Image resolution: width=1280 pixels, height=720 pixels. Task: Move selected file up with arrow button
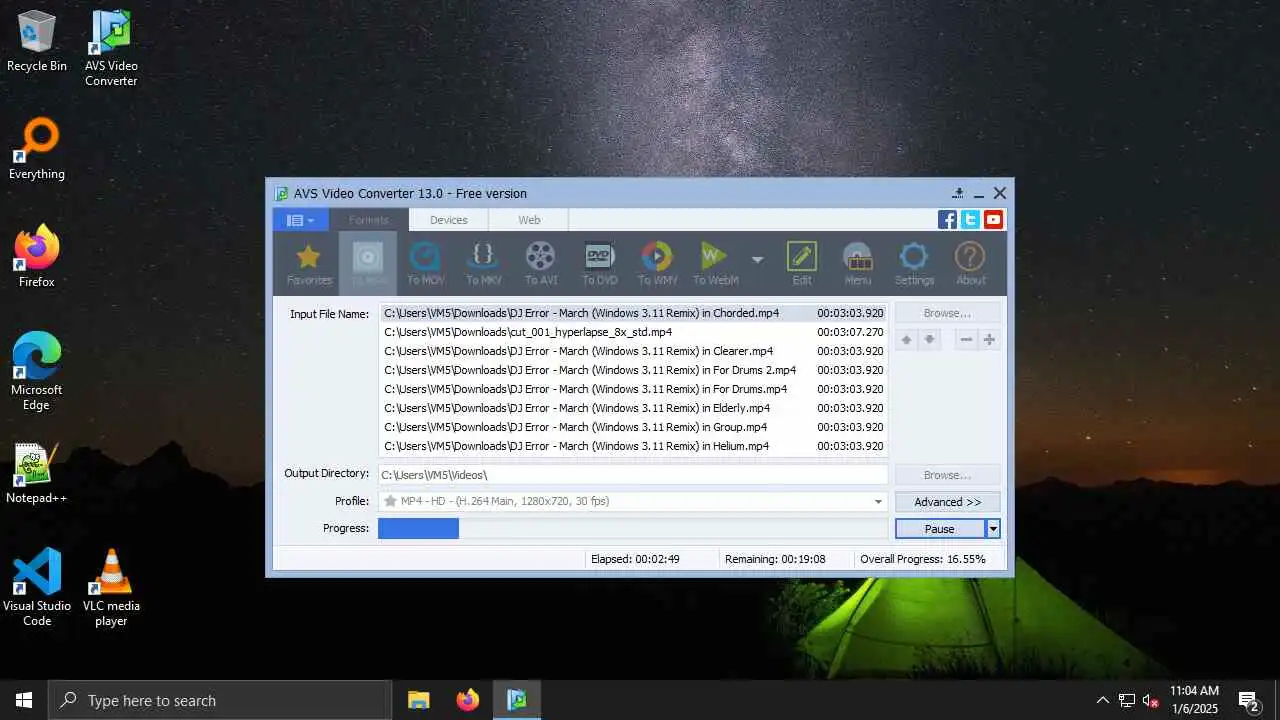[906, 340]
